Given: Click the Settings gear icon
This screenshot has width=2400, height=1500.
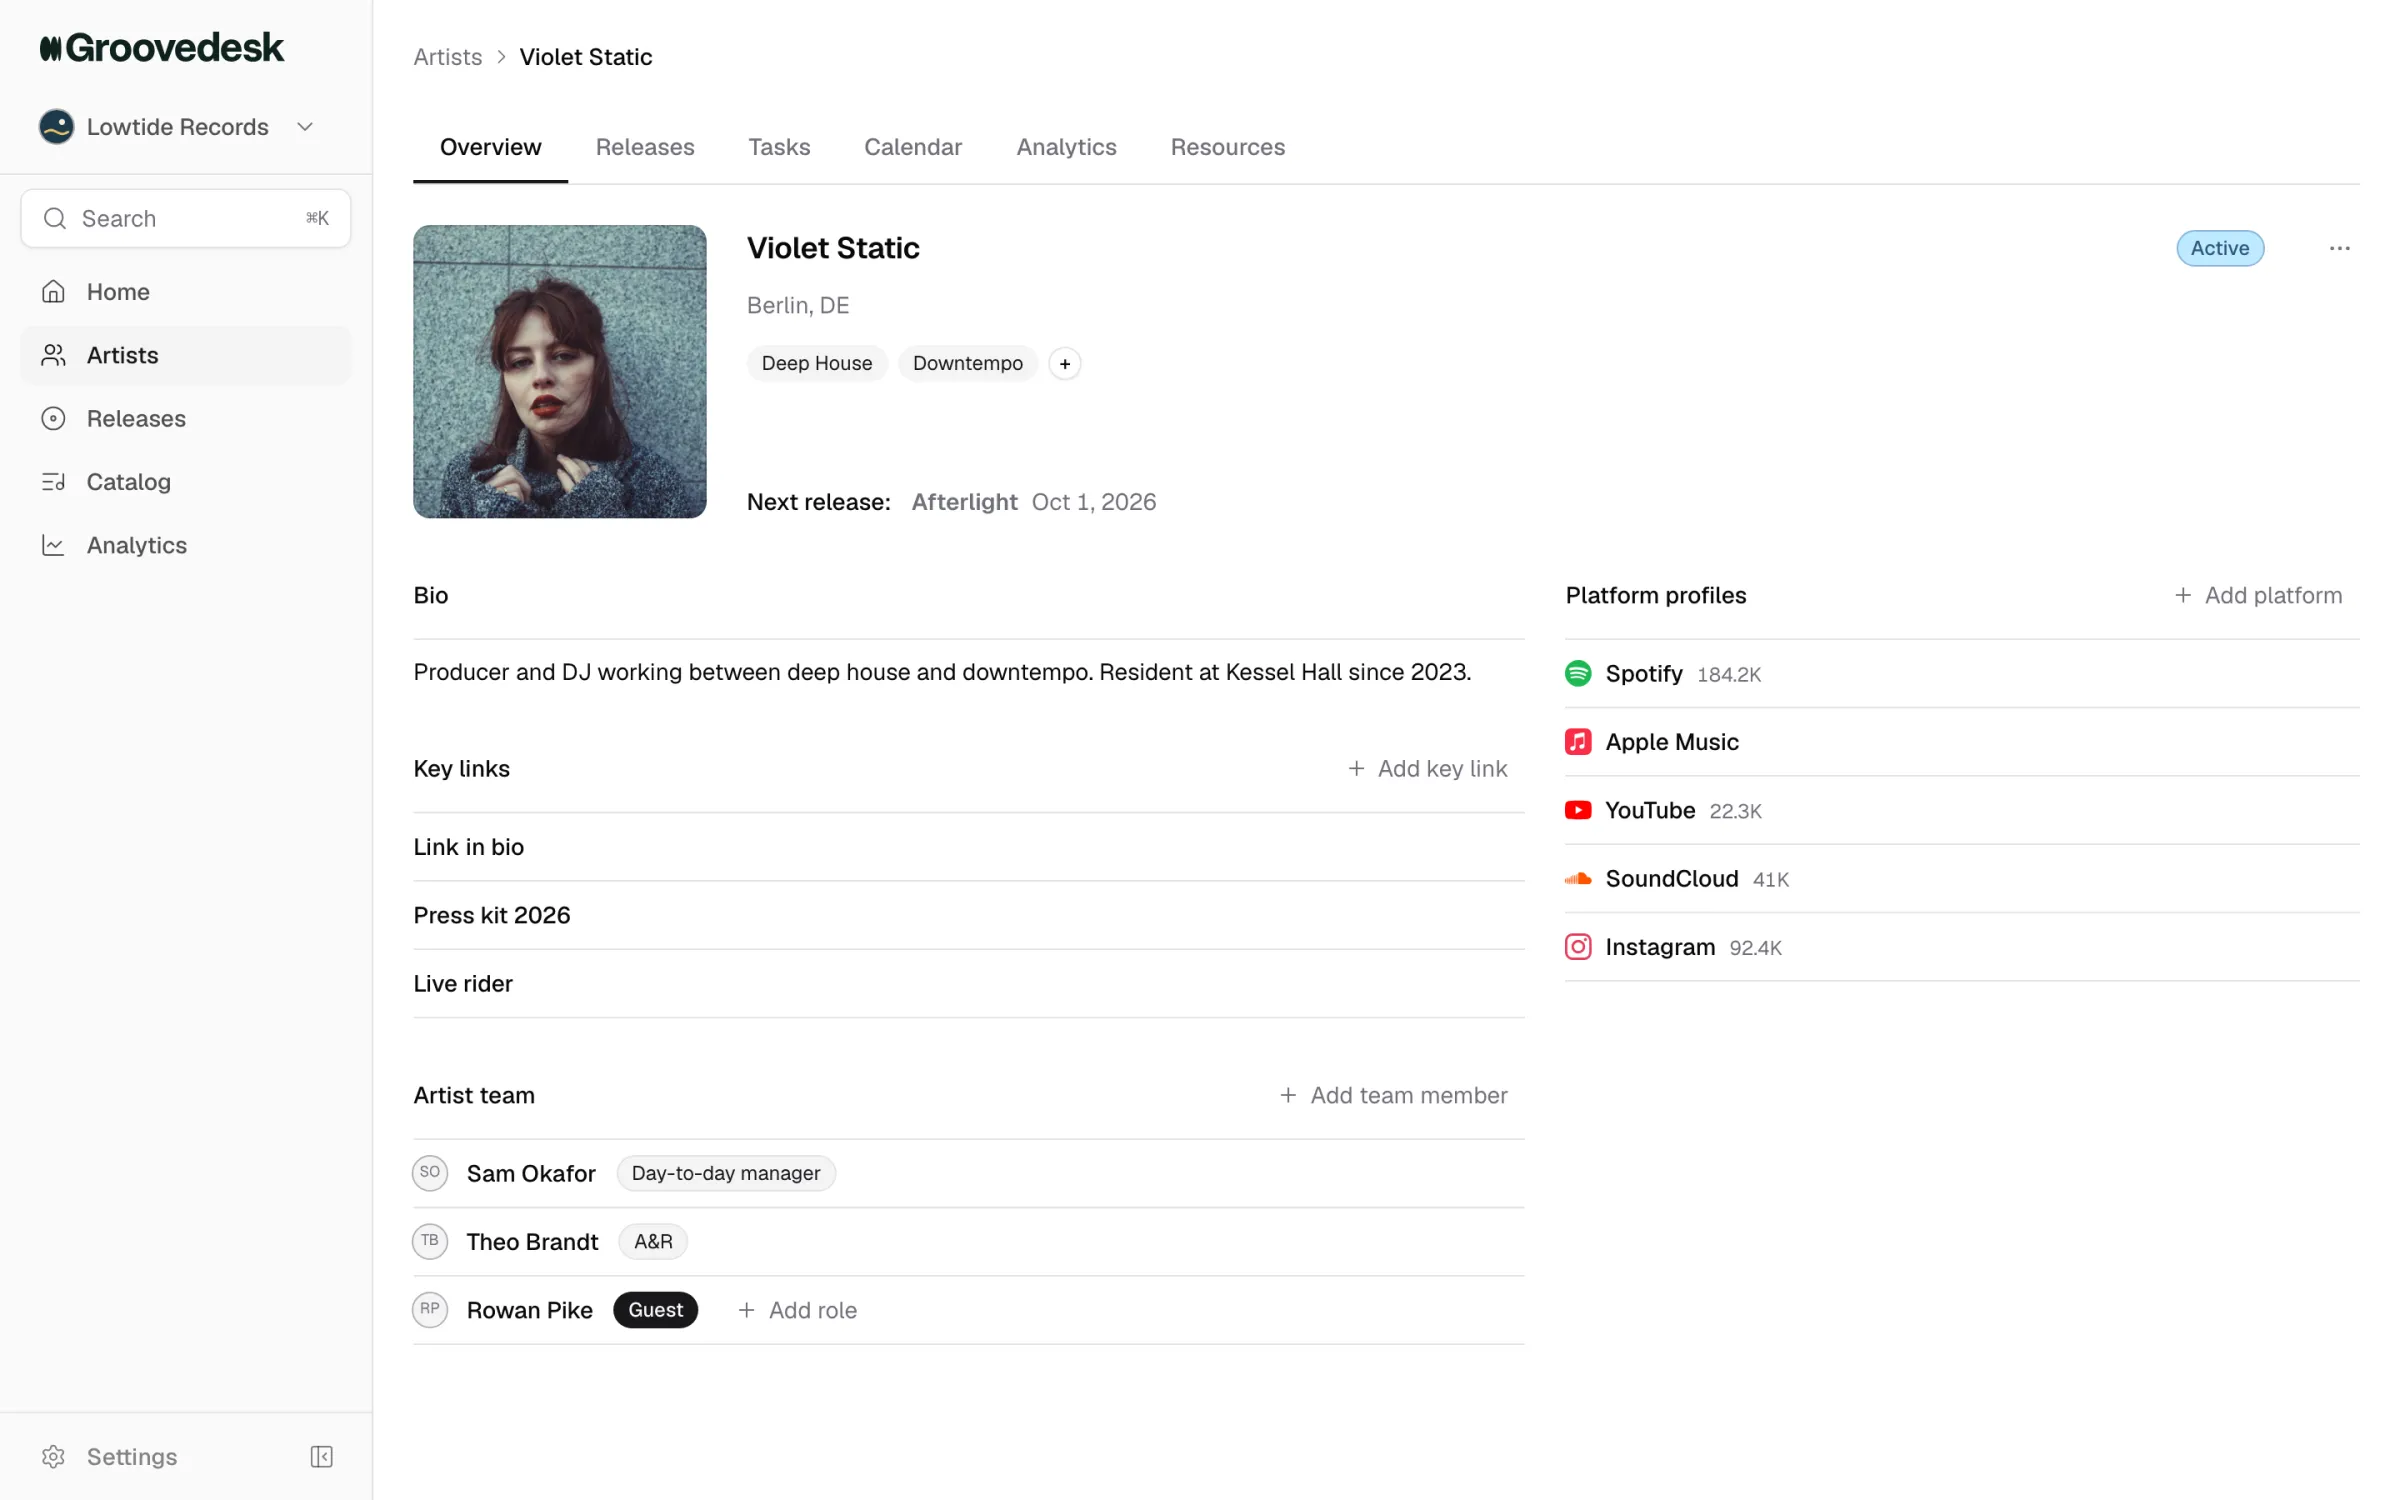Looking at the screenshot, I should [x=53, y=1456].
